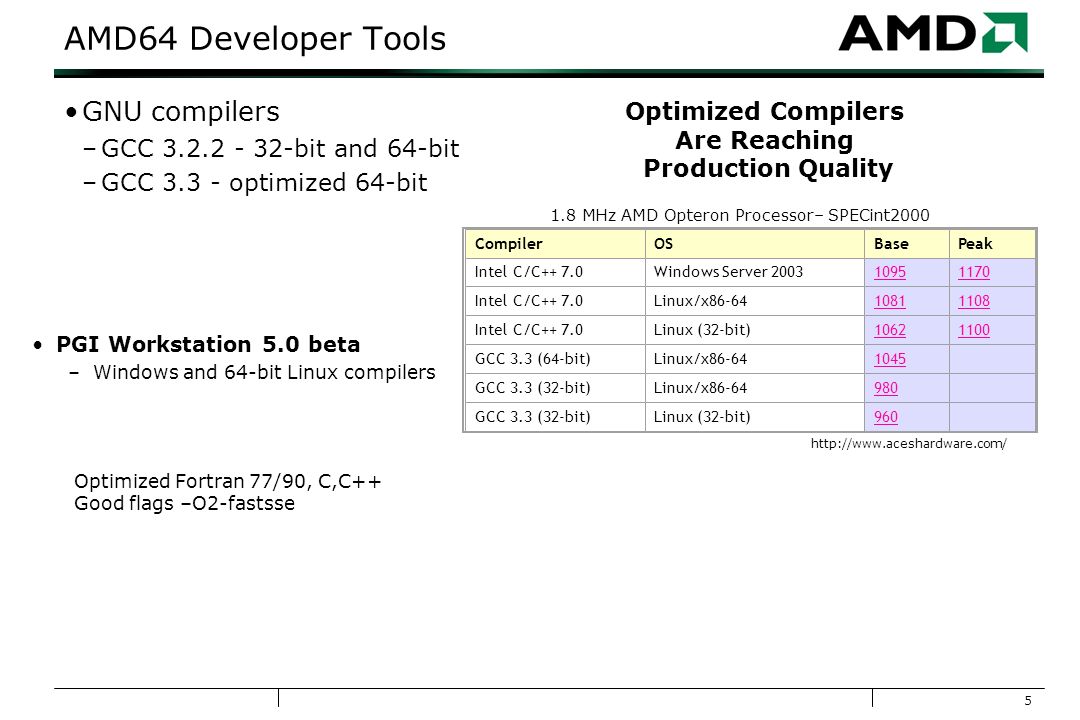
Task: Click the slide page number 5
Action: click(x=1028, y=701)
